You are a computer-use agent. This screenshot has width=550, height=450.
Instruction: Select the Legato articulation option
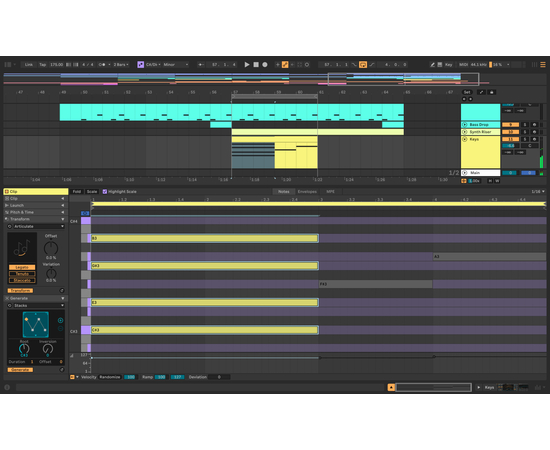click(22, 267)
